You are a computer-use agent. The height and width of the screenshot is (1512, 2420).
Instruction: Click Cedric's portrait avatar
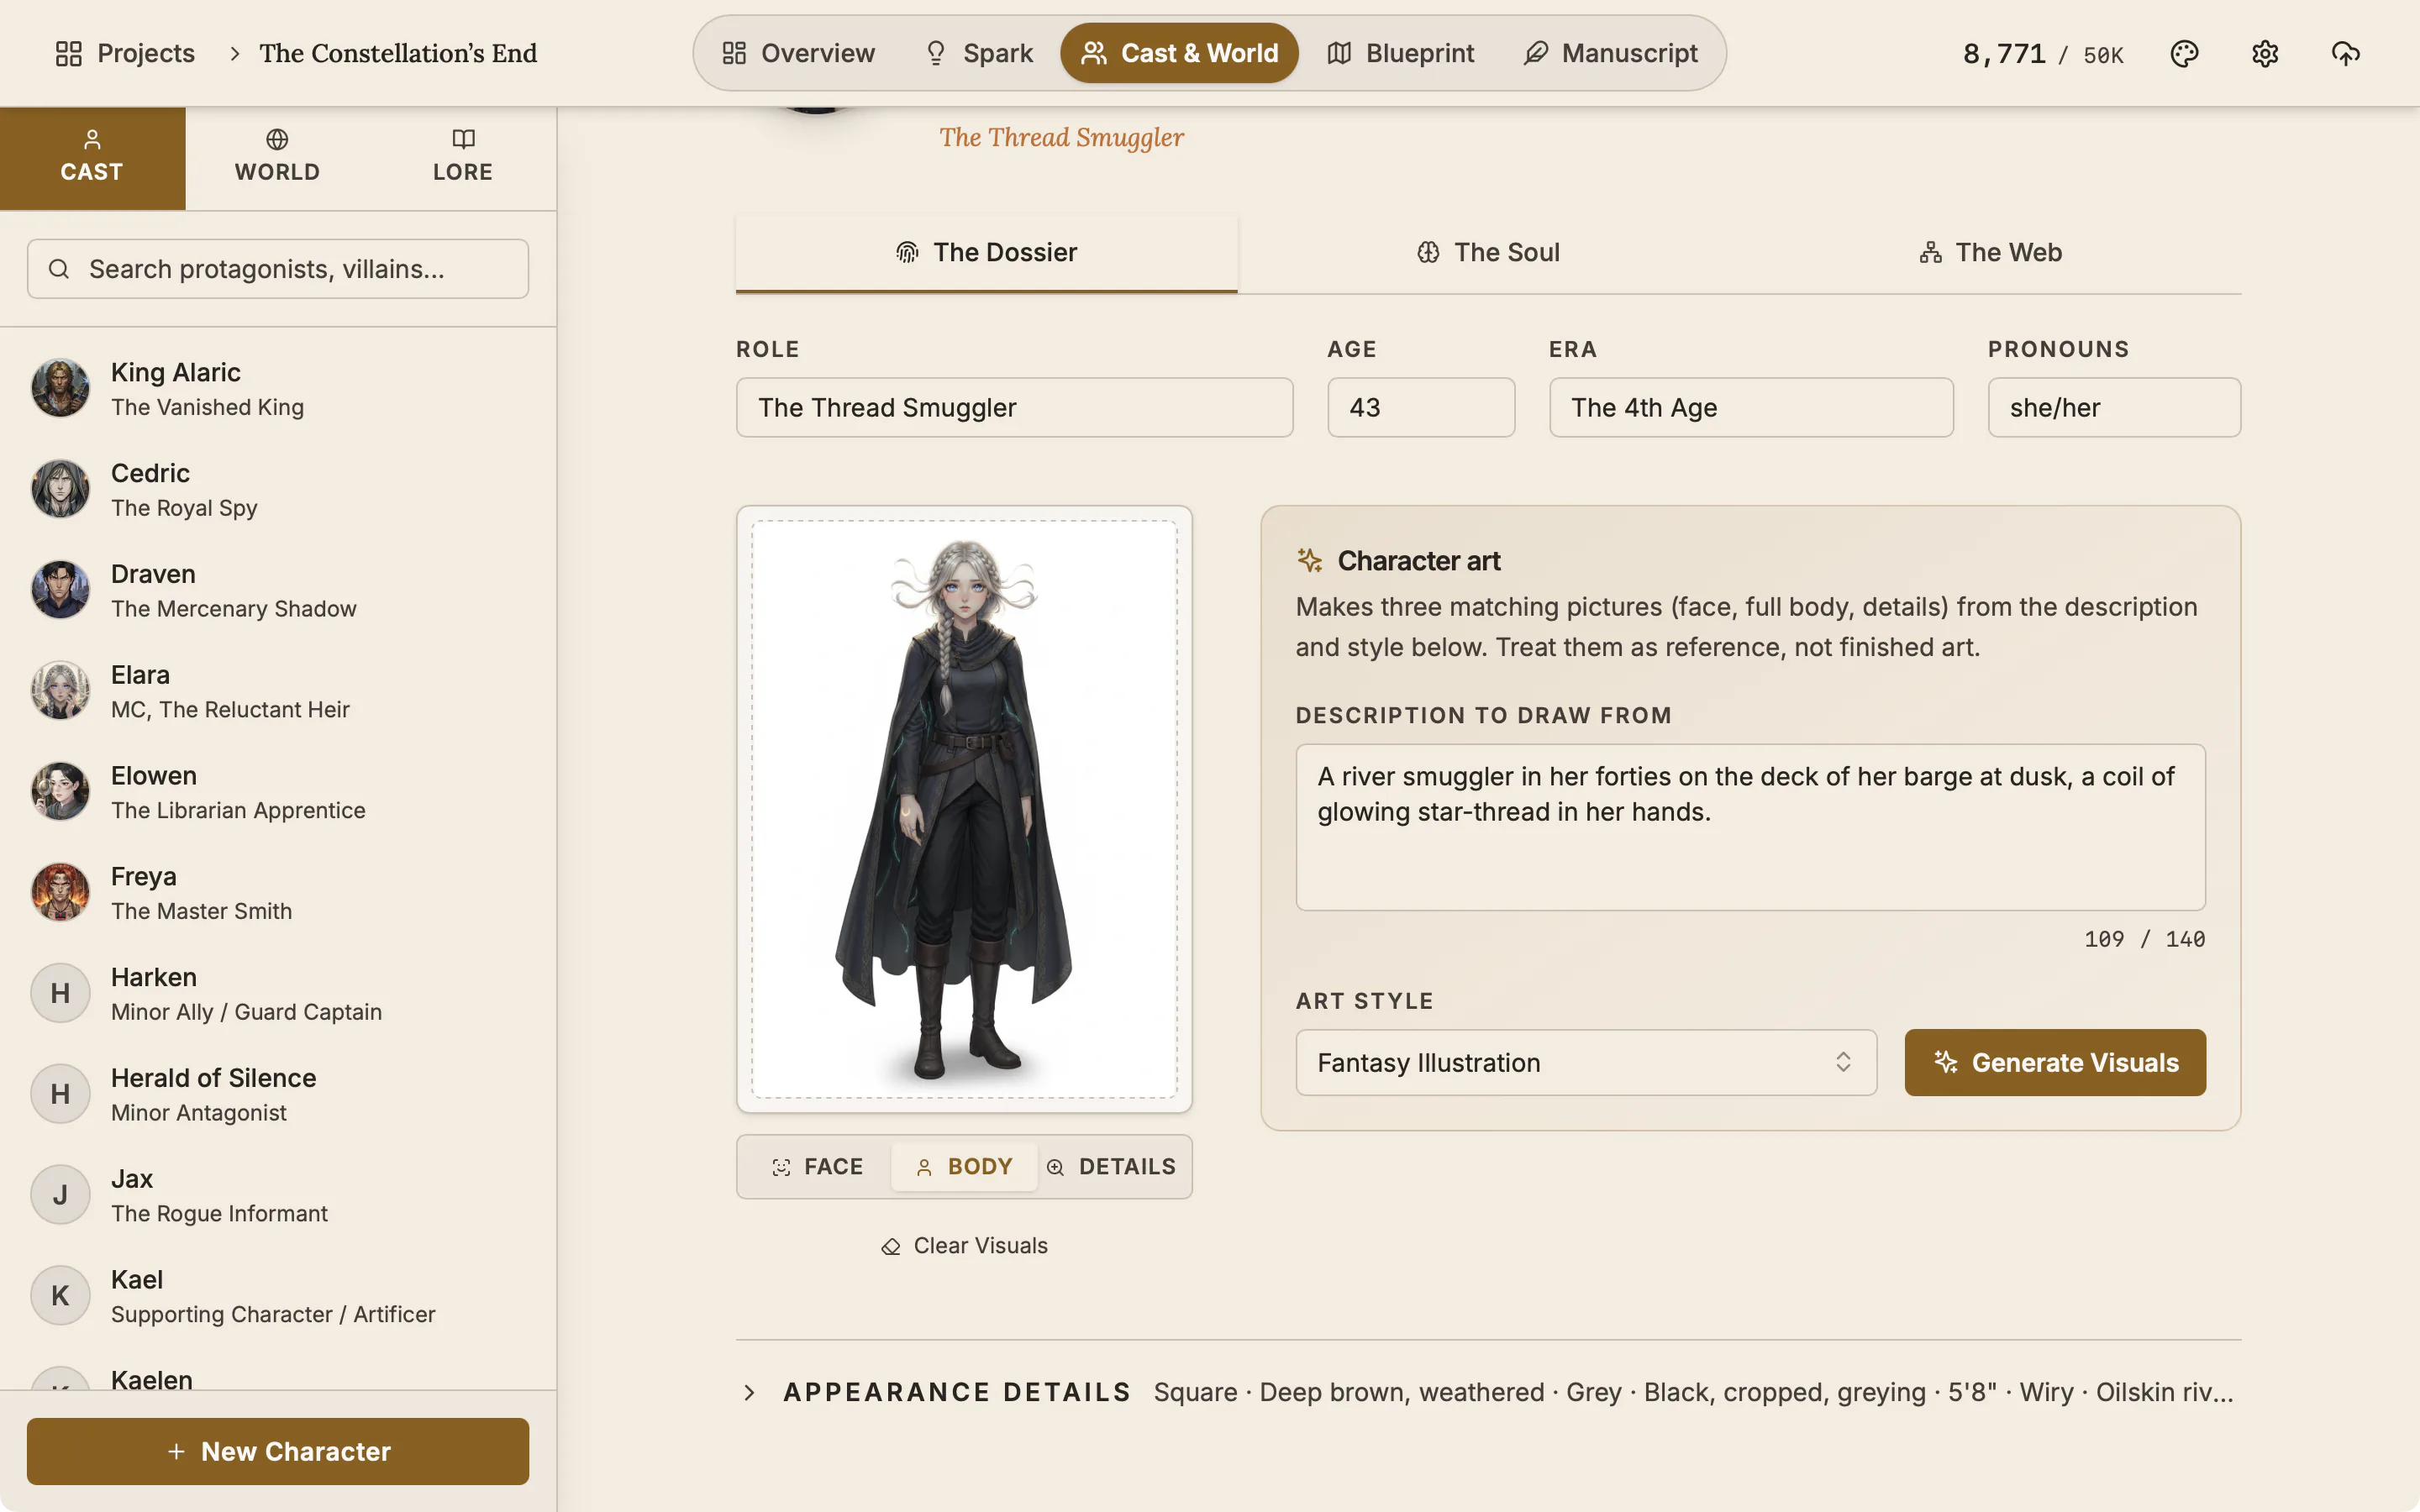coord(60,489)
